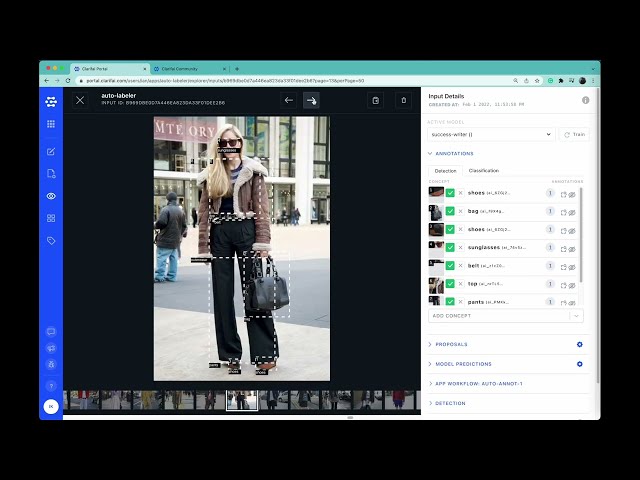This screenshot has height=480, width=640.
Task: Expand the Proposals section
Action: [447, 344]
